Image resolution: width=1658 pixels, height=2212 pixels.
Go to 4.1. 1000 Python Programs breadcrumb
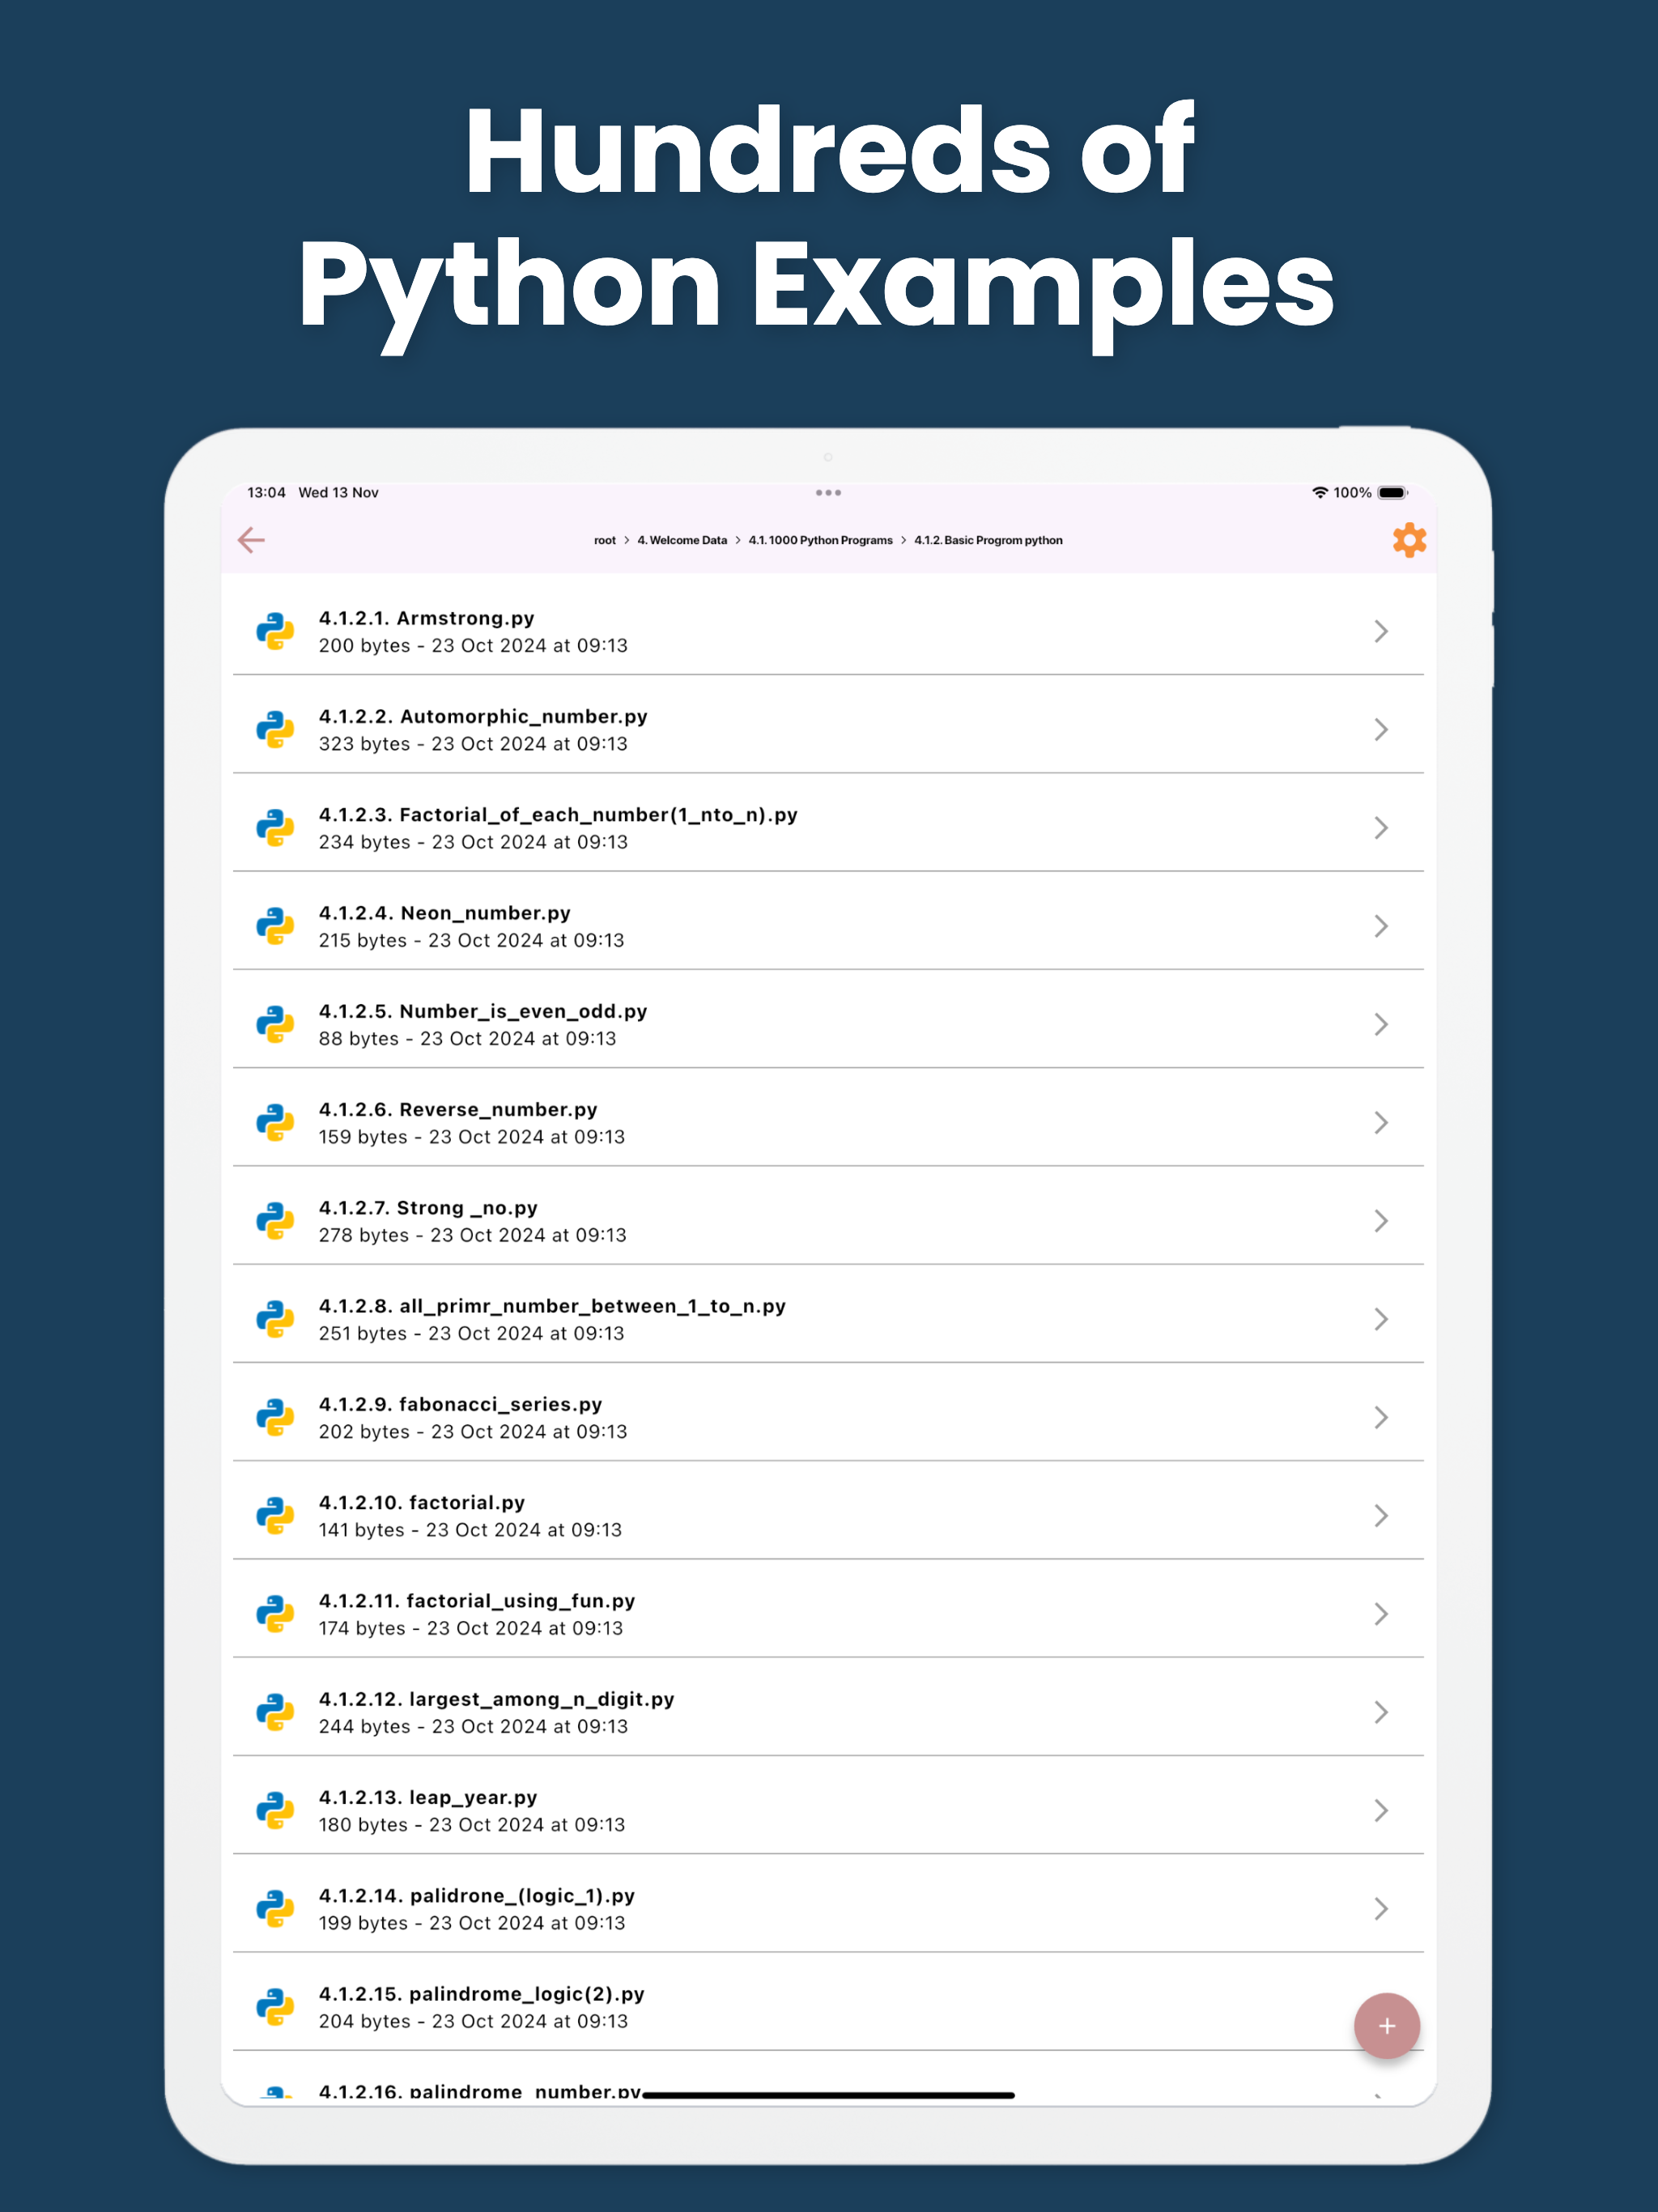[x=820, y=541]
